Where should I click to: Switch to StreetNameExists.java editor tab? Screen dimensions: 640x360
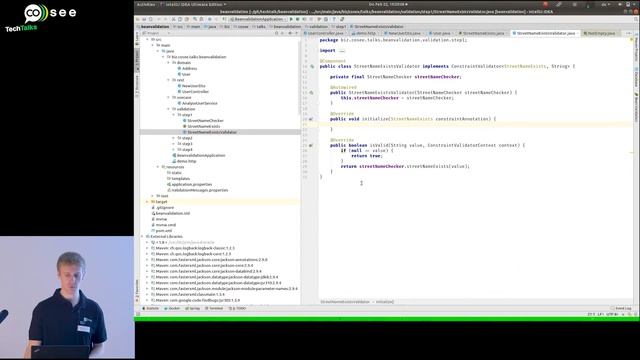coord(483,33)
